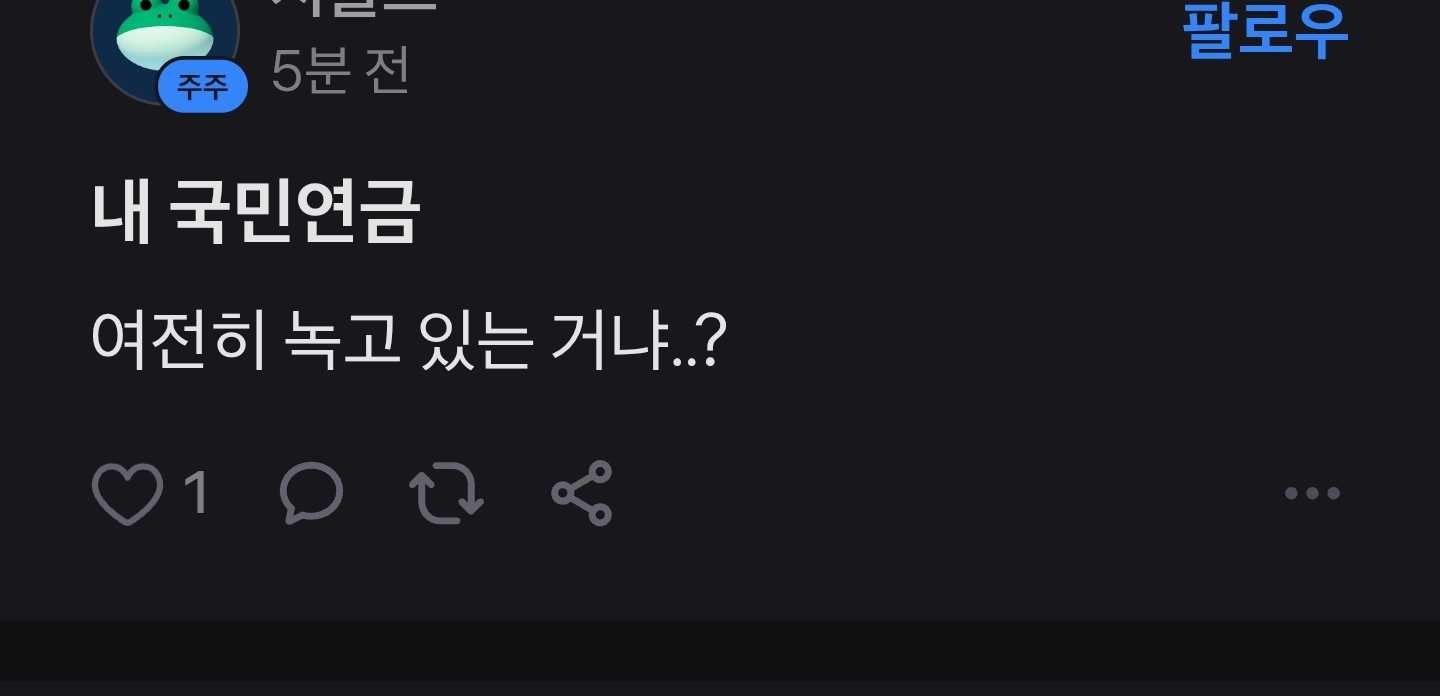Share the post with the share icon
This screenshot has width=1440, height=696.
(582, 494)
